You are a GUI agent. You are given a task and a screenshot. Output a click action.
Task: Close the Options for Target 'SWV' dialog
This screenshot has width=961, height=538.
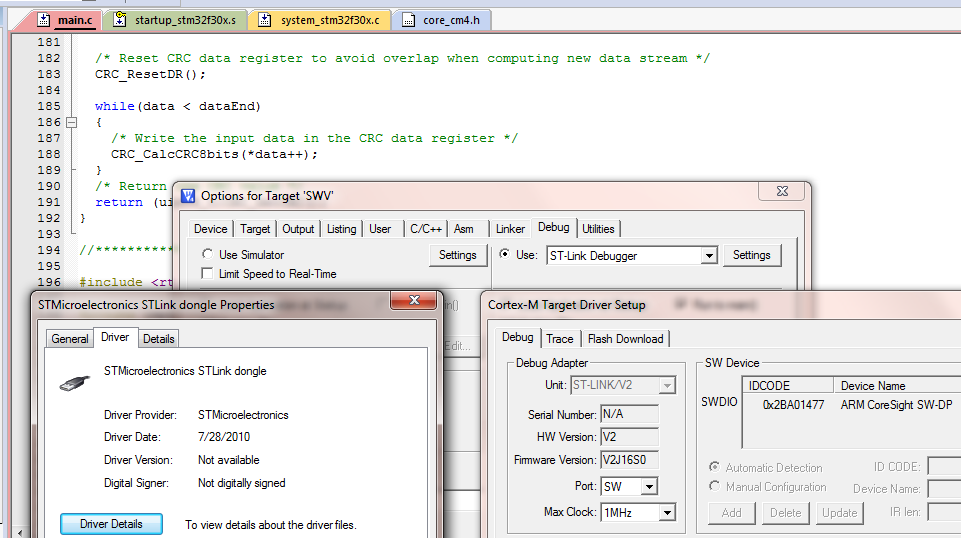coord(782,191)
